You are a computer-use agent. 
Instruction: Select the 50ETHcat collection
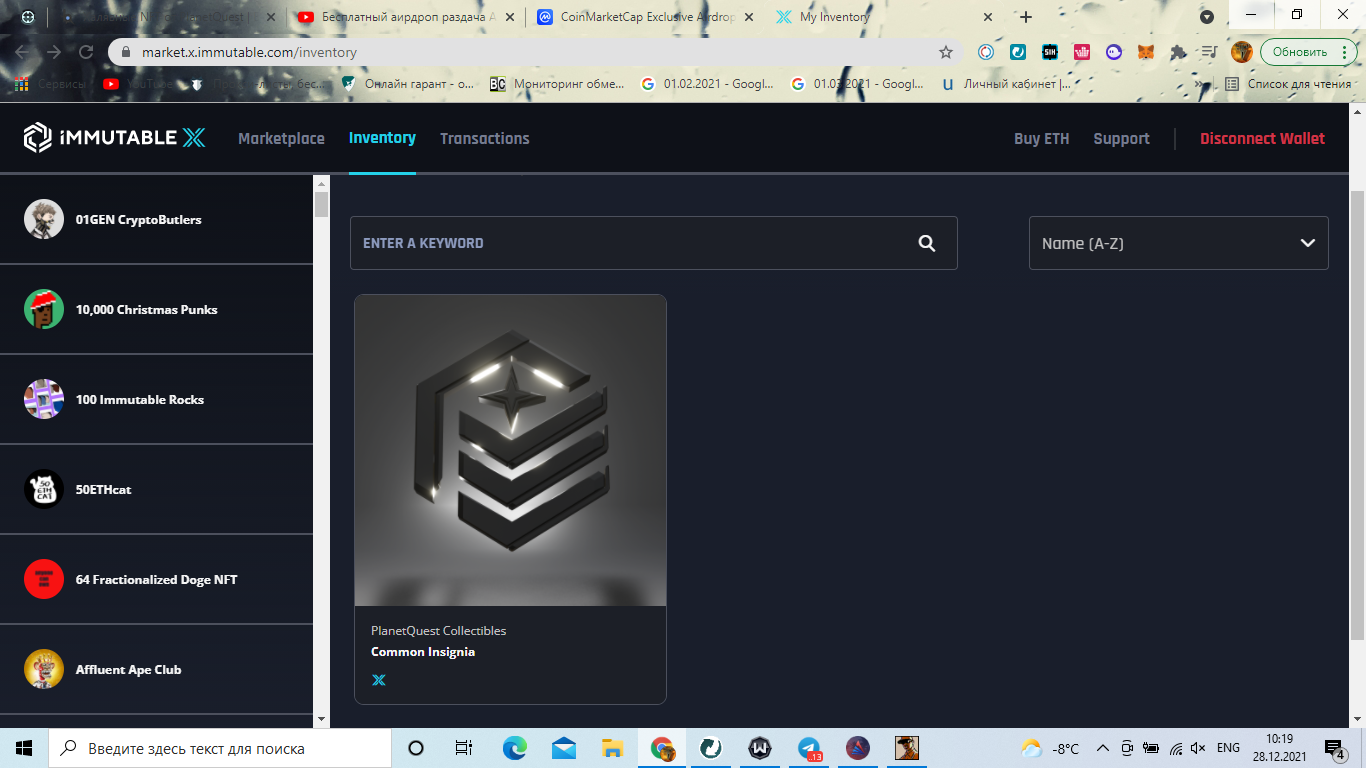tap(156, 490)
